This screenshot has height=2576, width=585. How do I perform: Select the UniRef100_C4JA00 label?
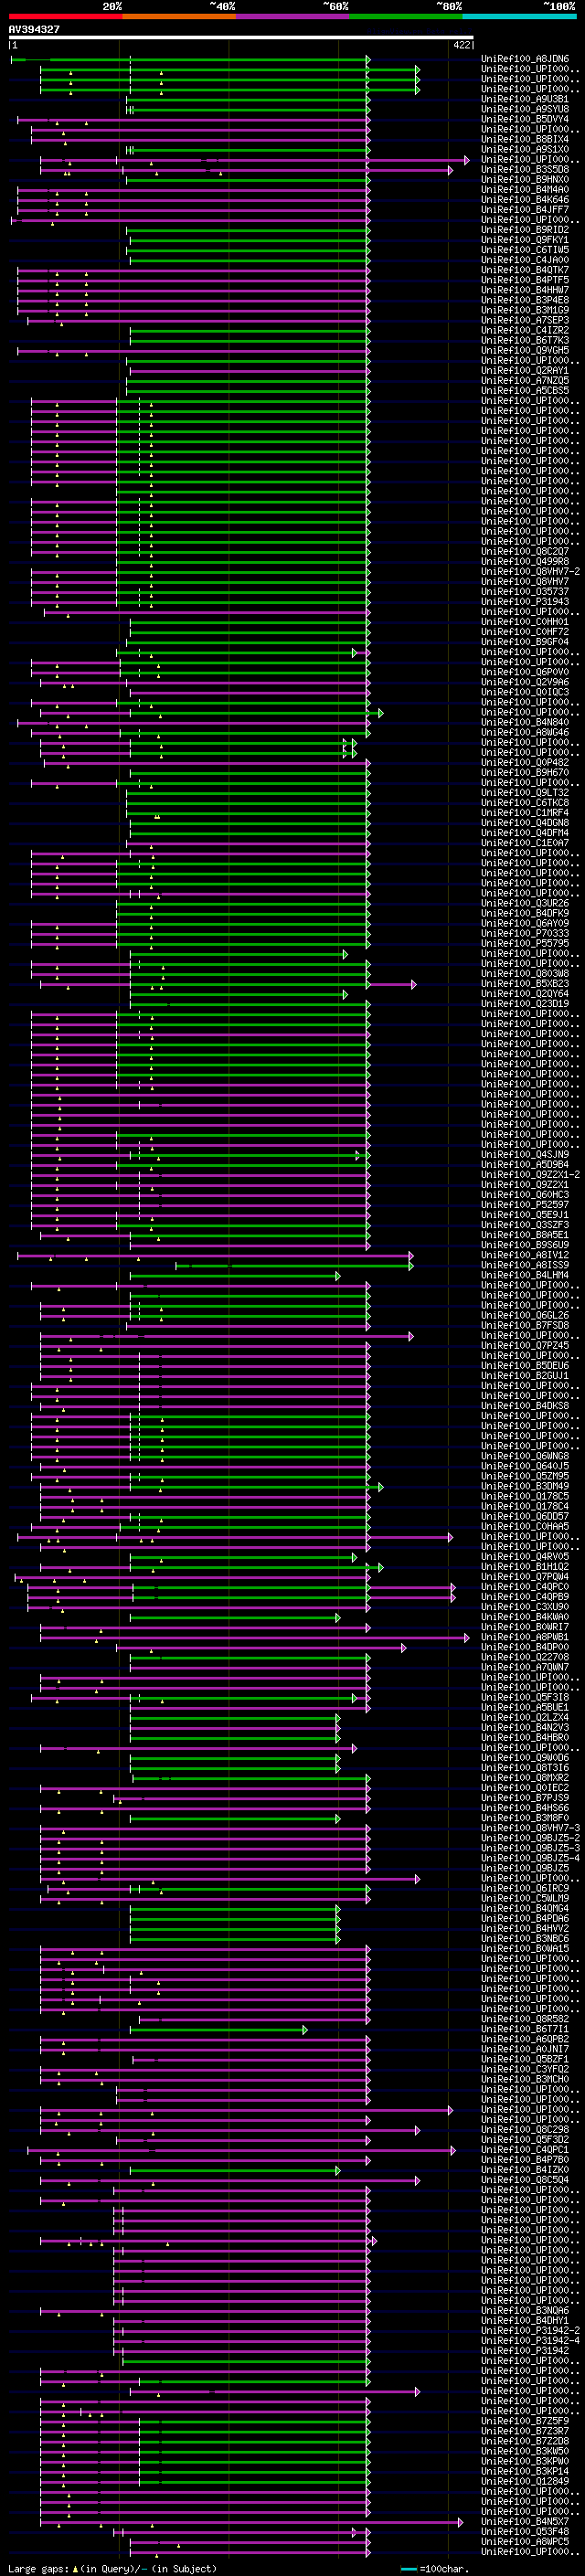coord(525,260)
